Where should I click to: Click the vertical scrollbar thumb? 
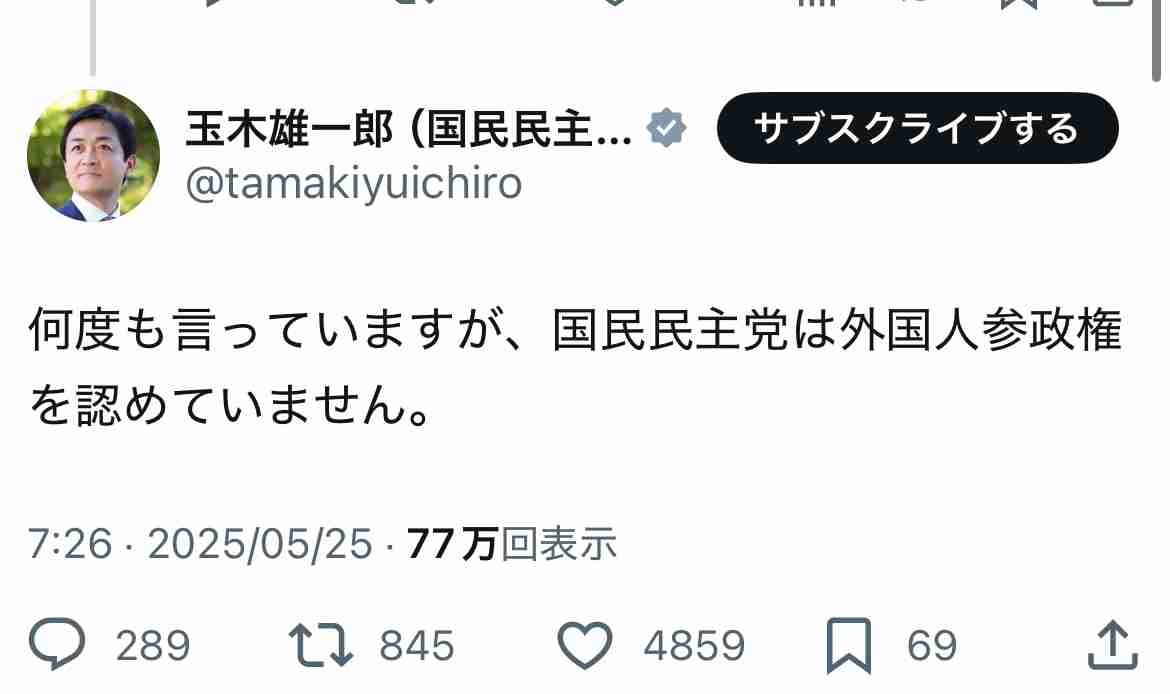(1156, 39)
